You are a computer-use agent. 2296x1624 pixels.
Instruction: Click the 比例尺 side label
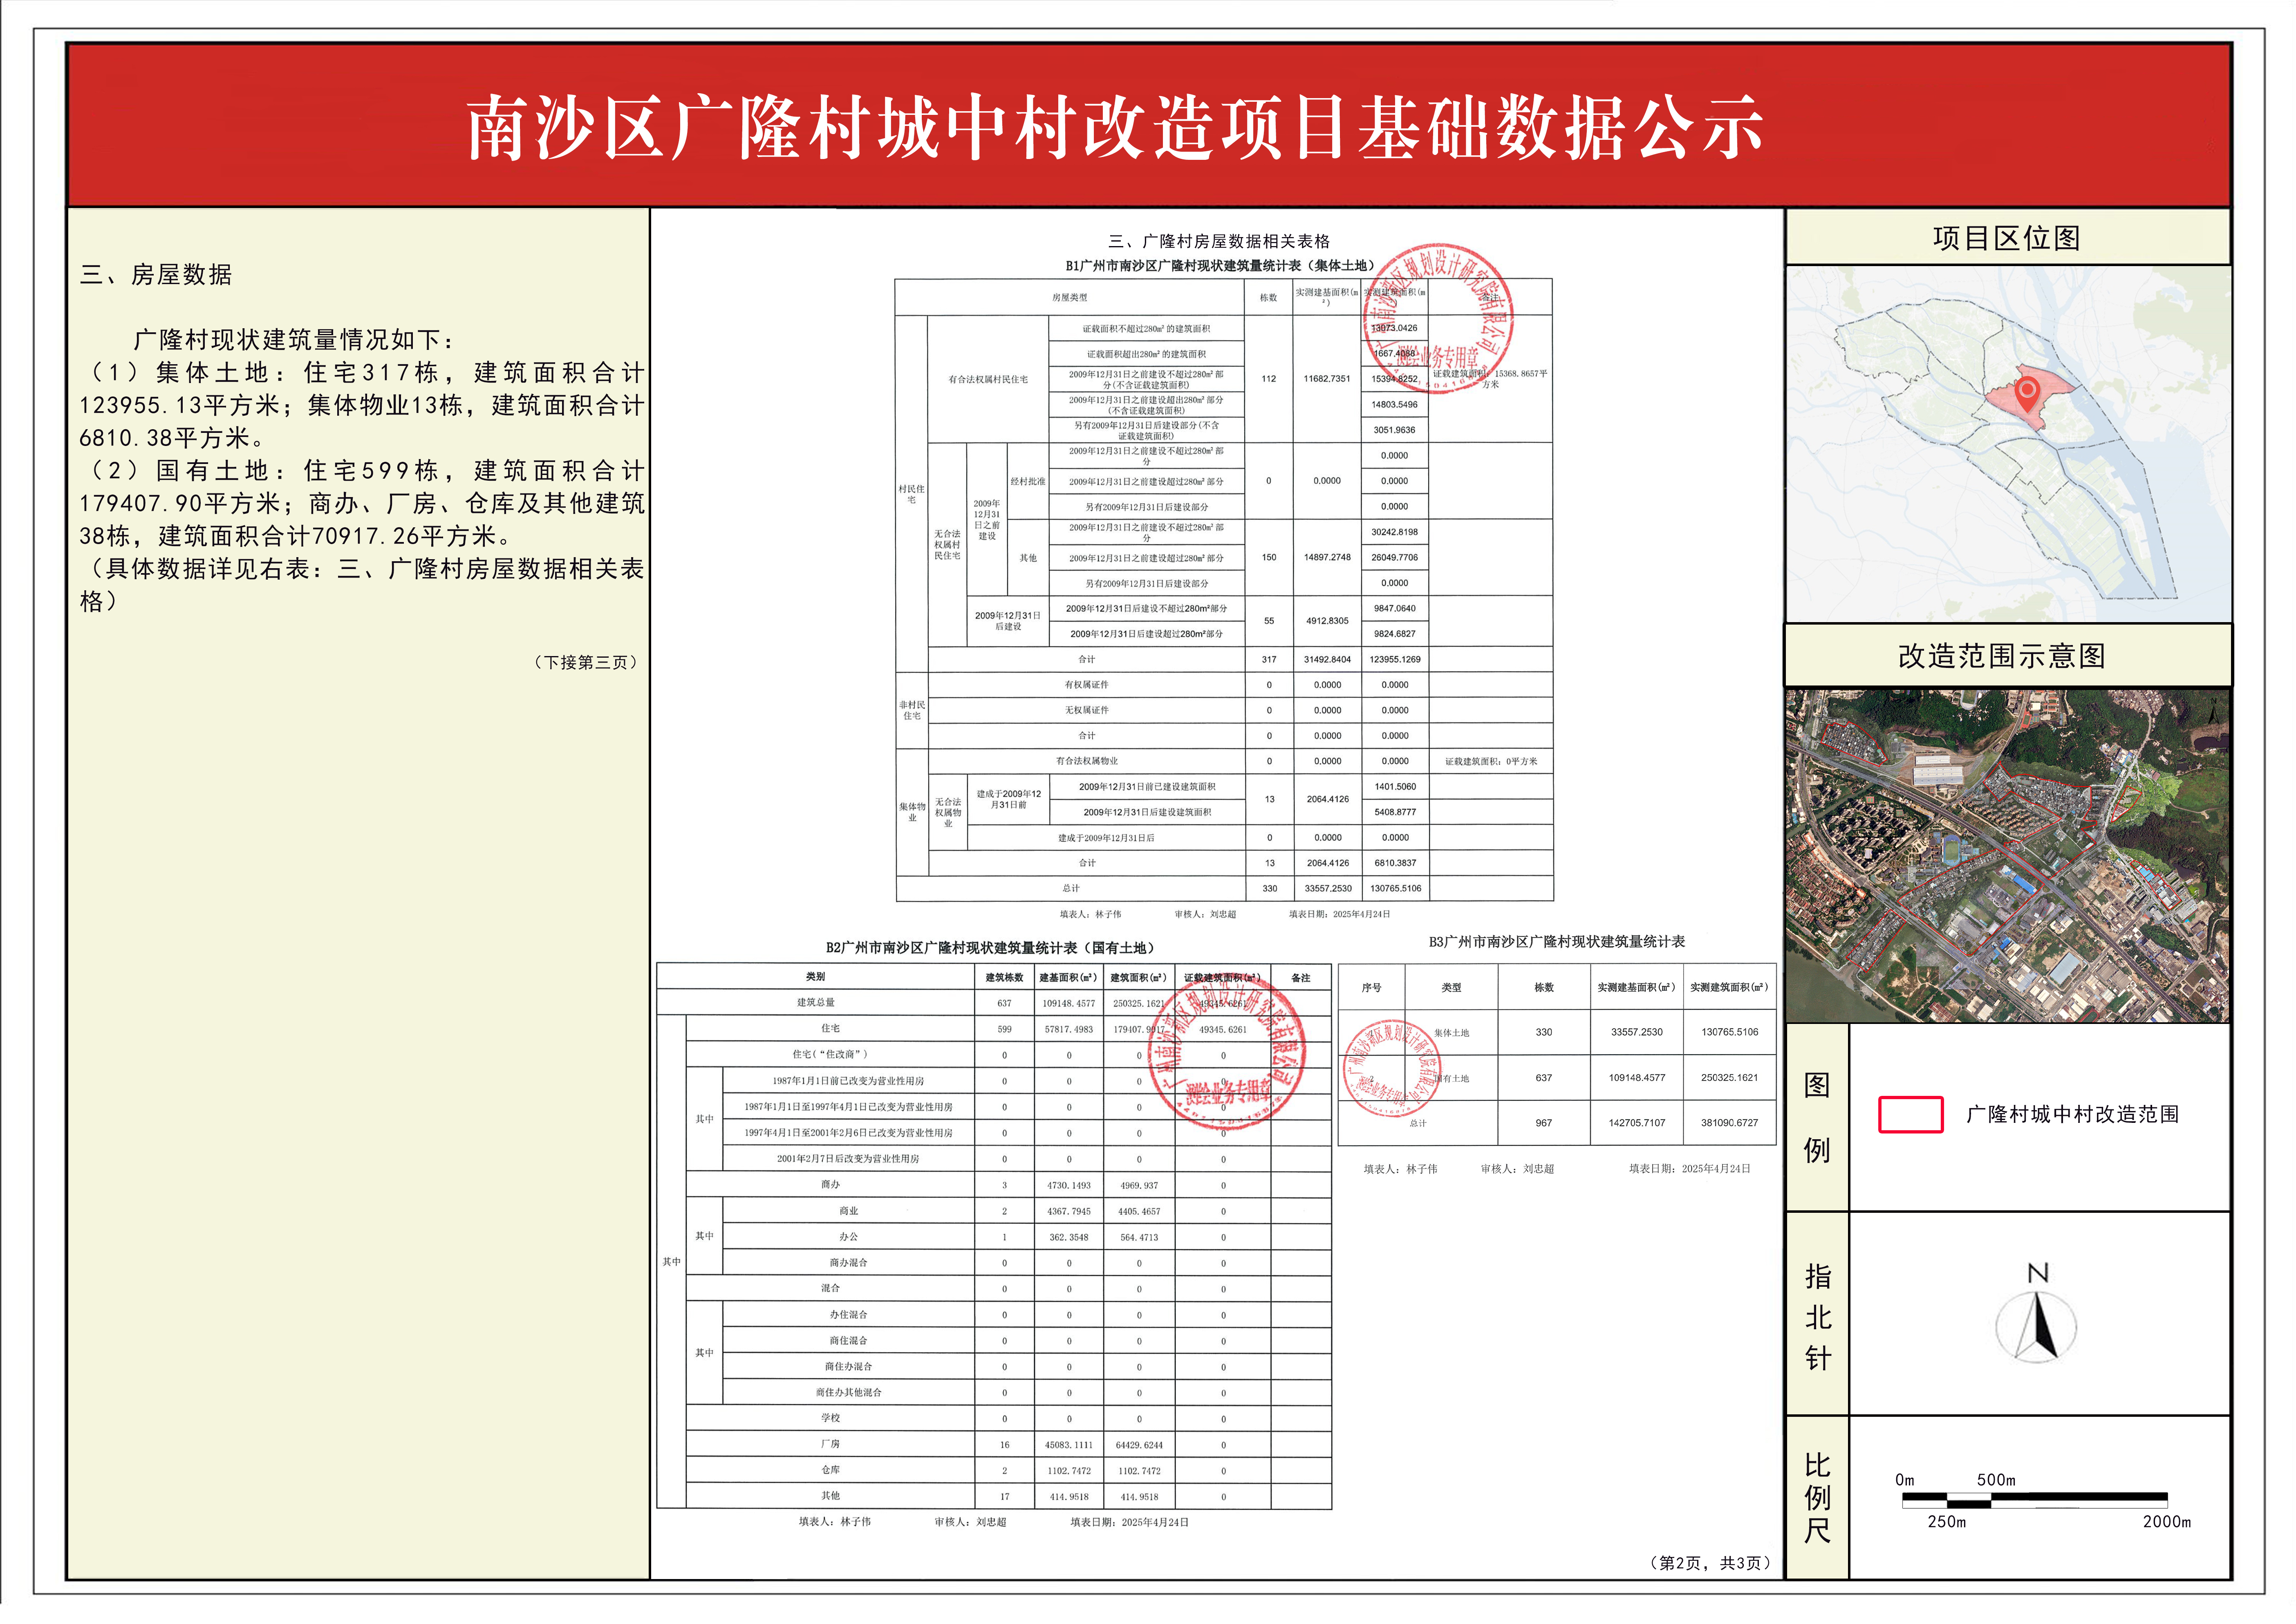point(1818,1498)
